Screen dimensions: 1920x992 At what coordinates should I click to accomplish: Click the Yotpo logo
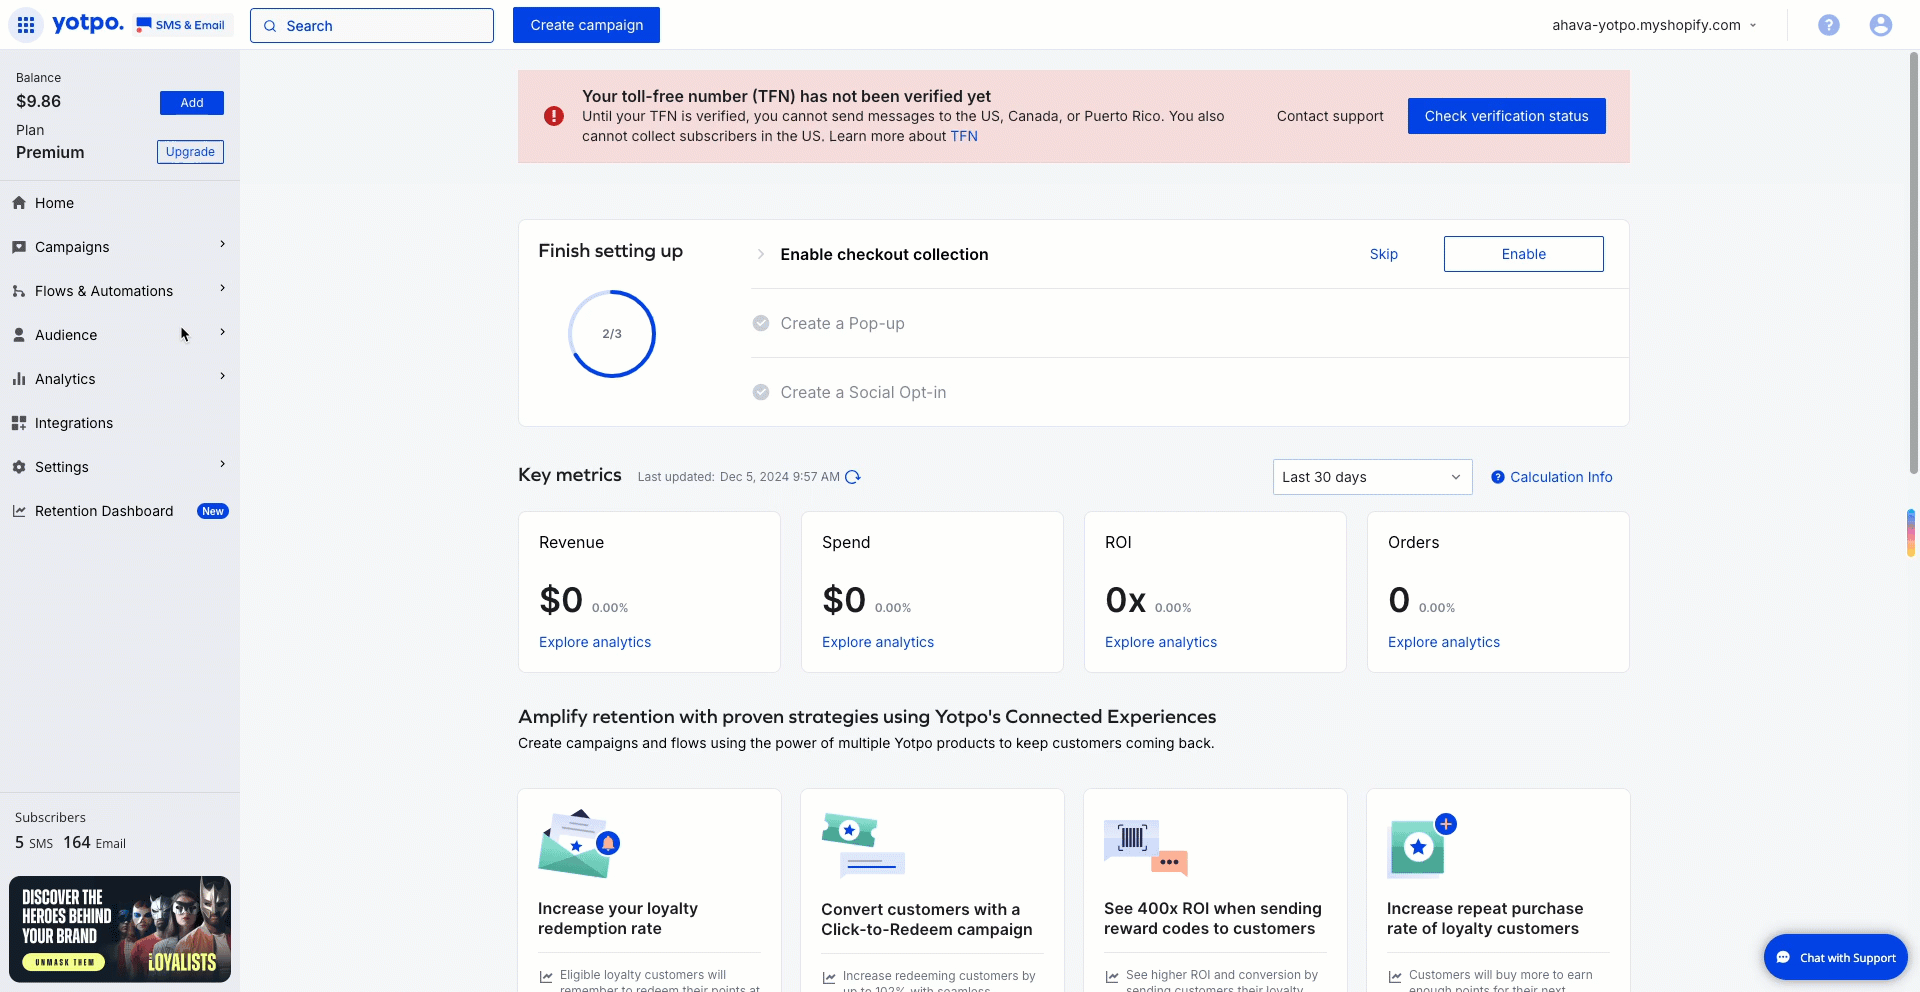[x=88, y=23]
